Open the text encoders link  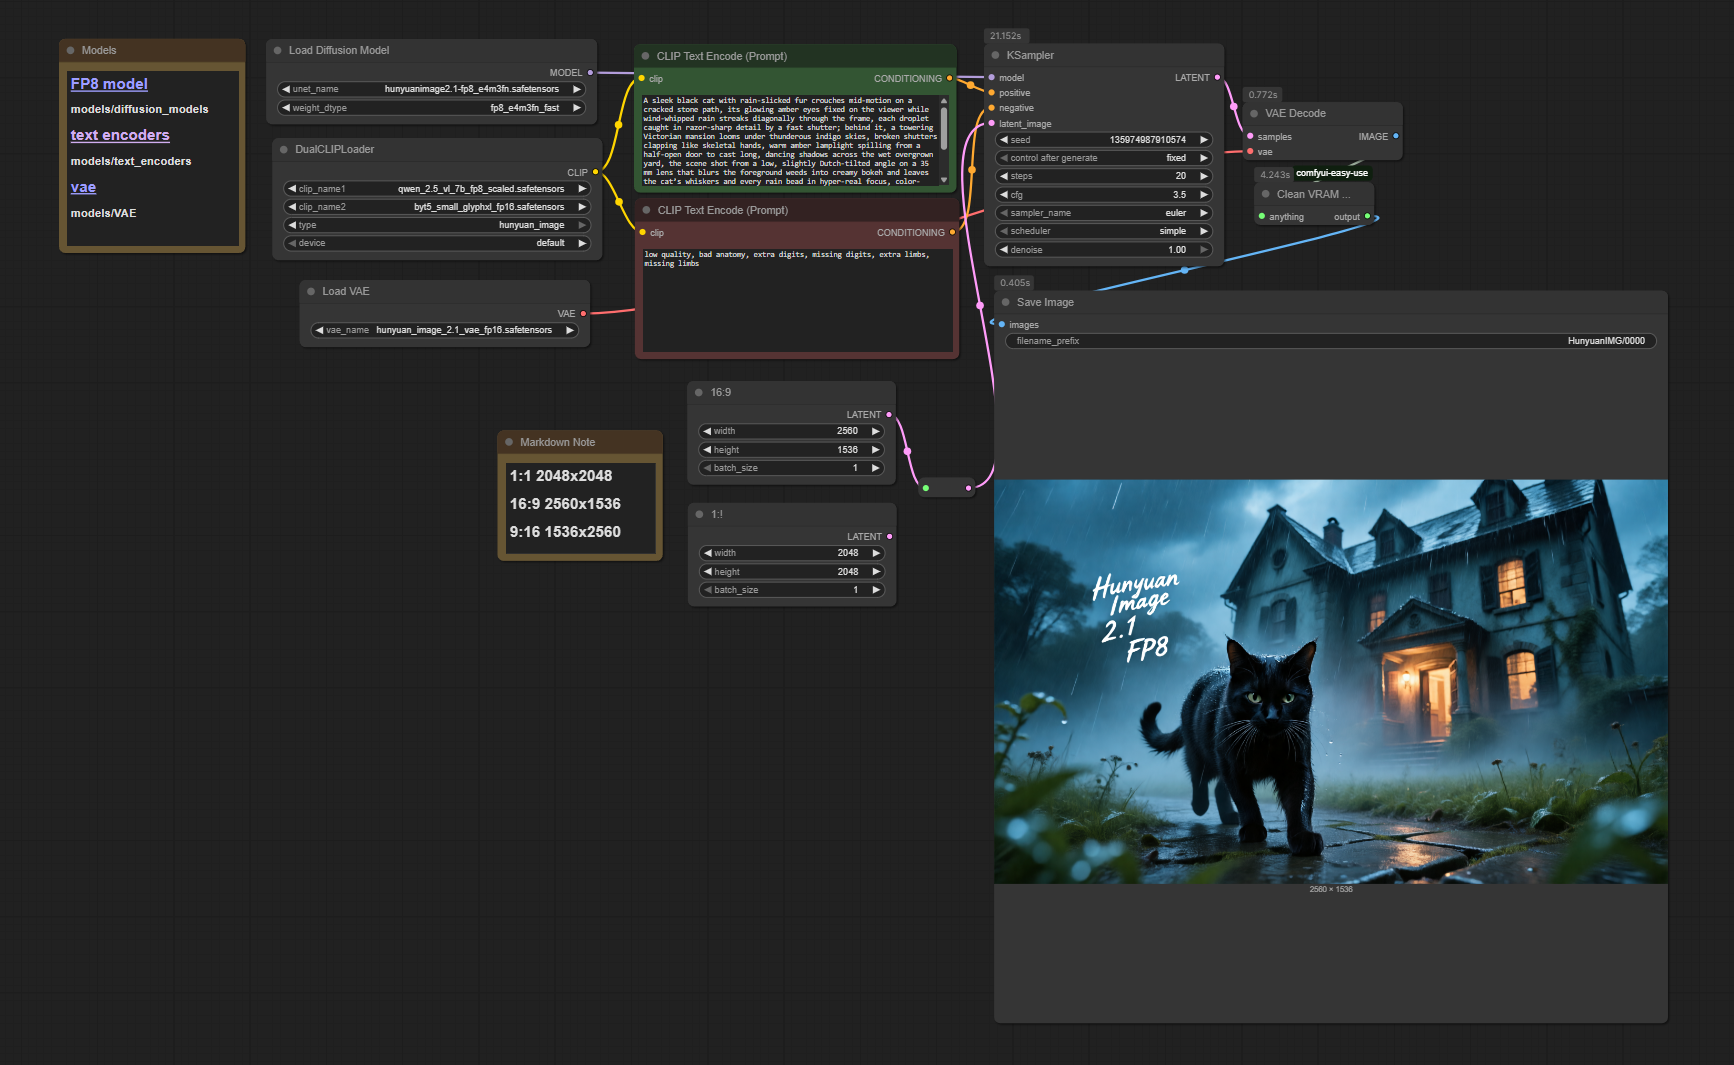(x=120, y=136)
